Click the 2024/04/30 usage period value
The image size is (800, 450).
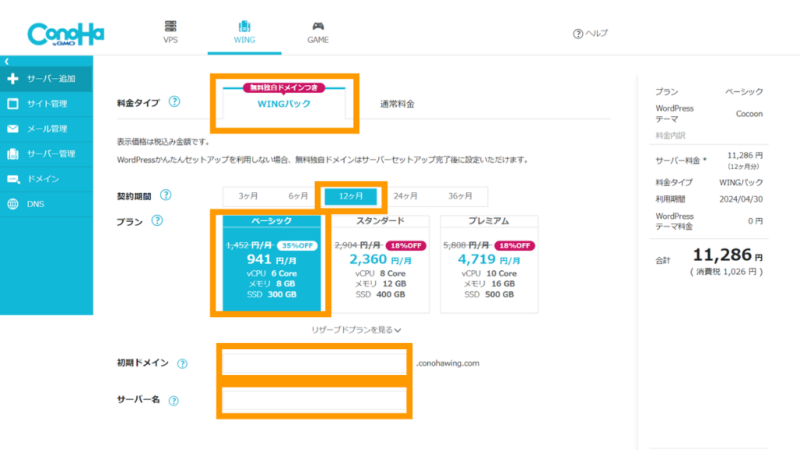[741, 199]
